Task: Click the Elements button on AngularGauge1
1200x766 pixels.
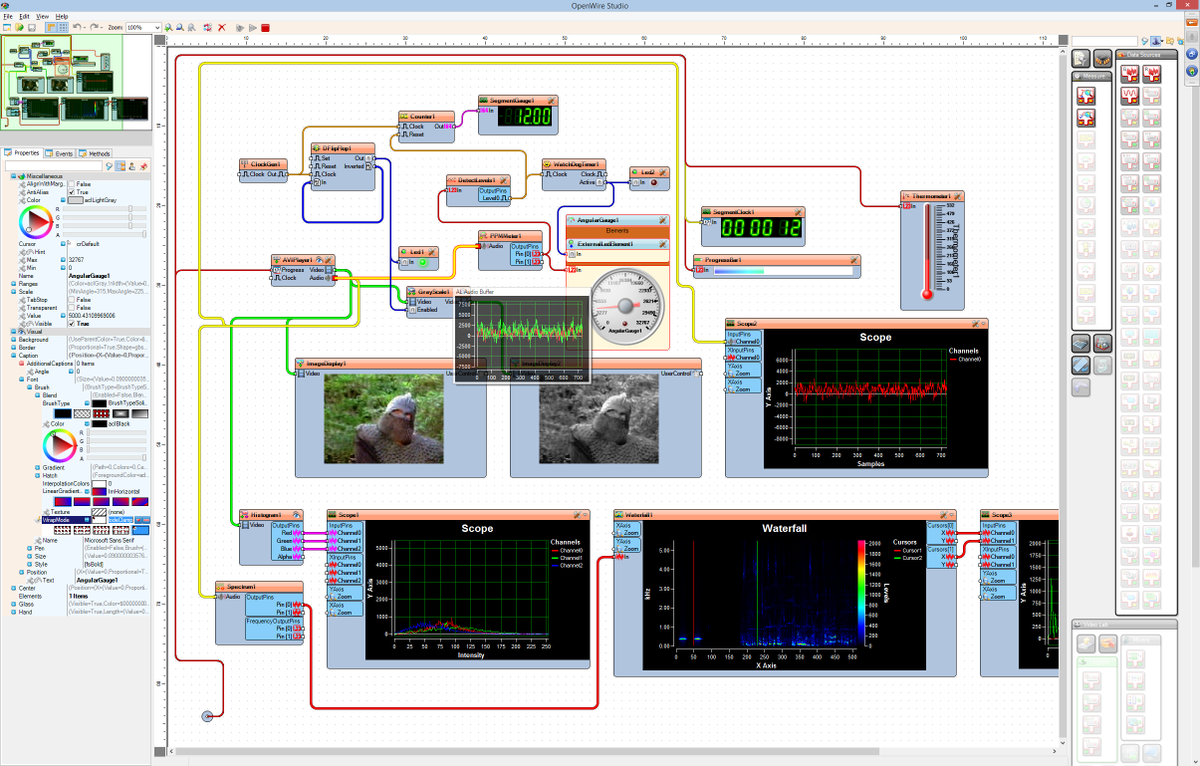Action: pos(617,230)
